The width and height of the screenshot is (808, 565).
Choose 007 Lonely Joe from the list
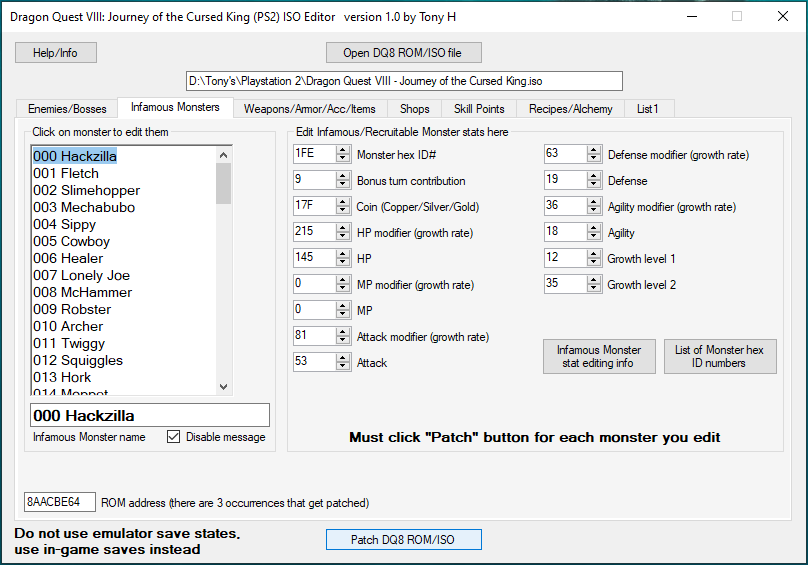81,275
